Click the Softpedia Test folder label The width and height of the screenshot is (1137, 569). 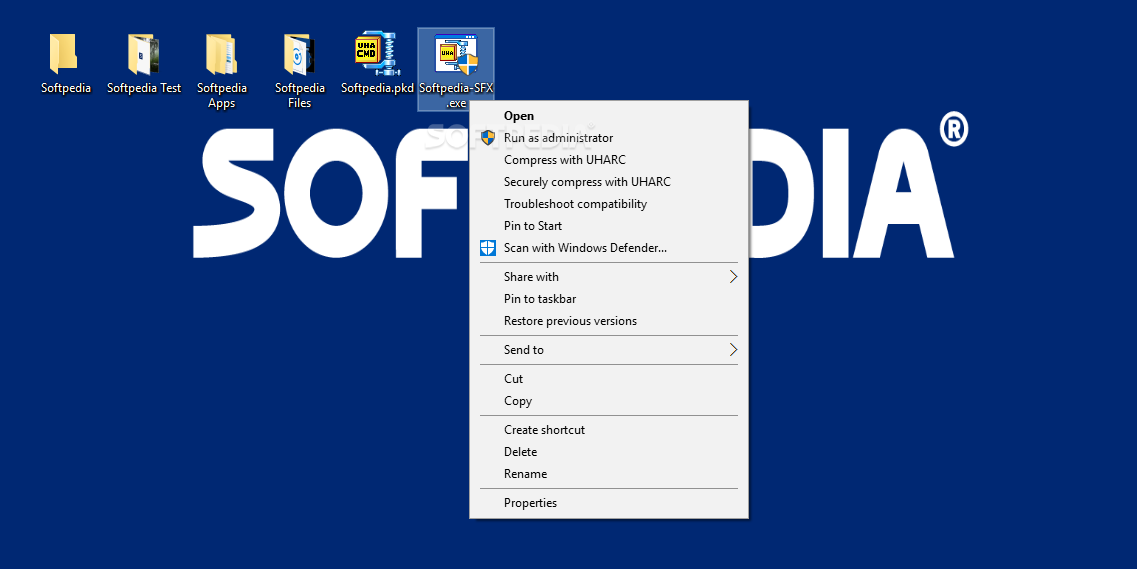click(x=144, y=88)
